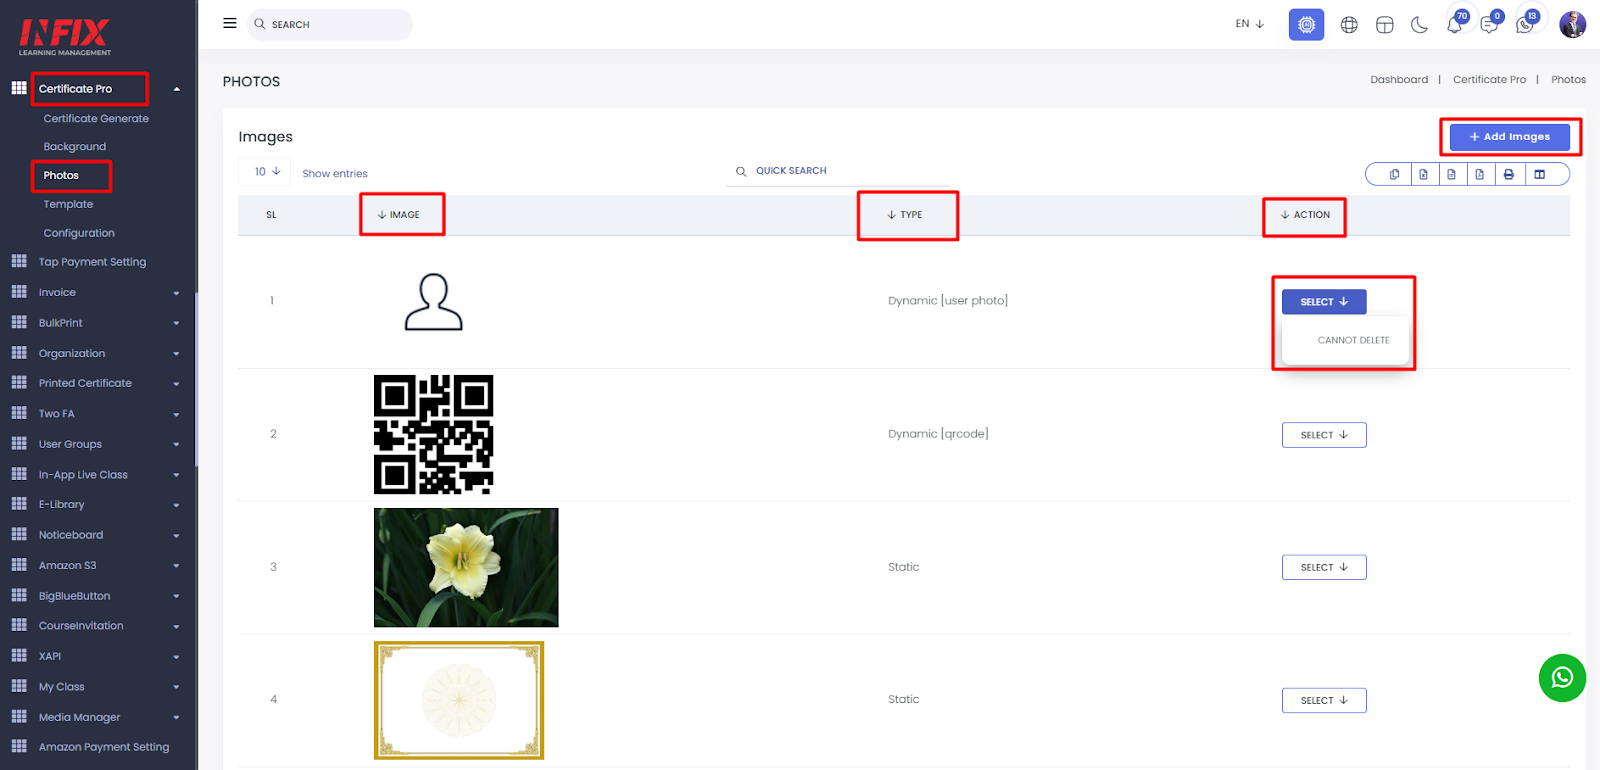Viewport: 1600px width, 770px height.
Task: Click the Infix LMS logo
Action: [x=65, y=37]
